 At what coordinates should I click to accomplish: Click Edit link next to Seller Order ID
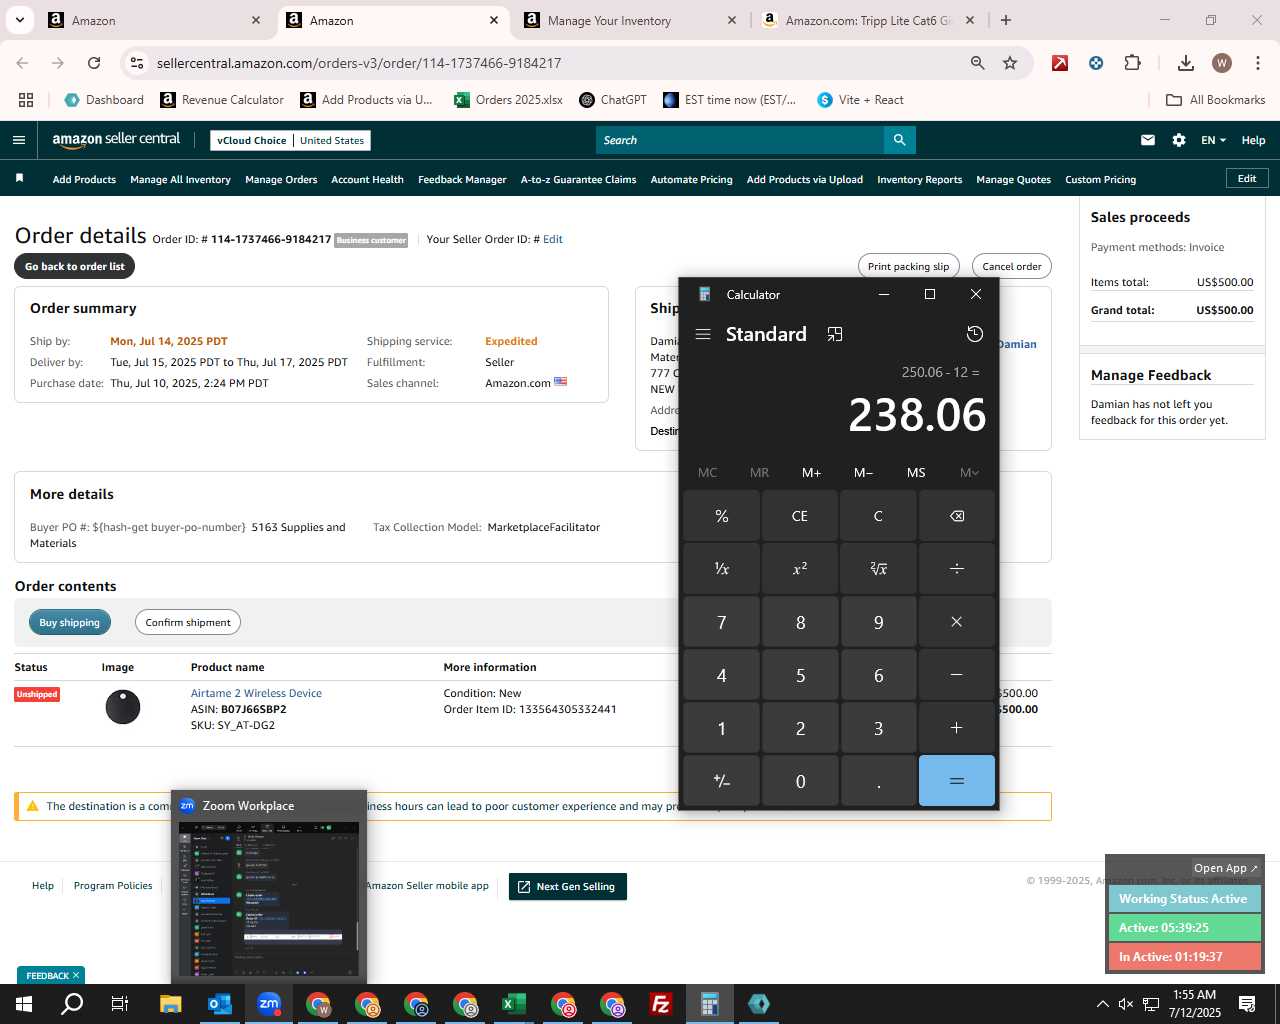click(x=553, y=239)
